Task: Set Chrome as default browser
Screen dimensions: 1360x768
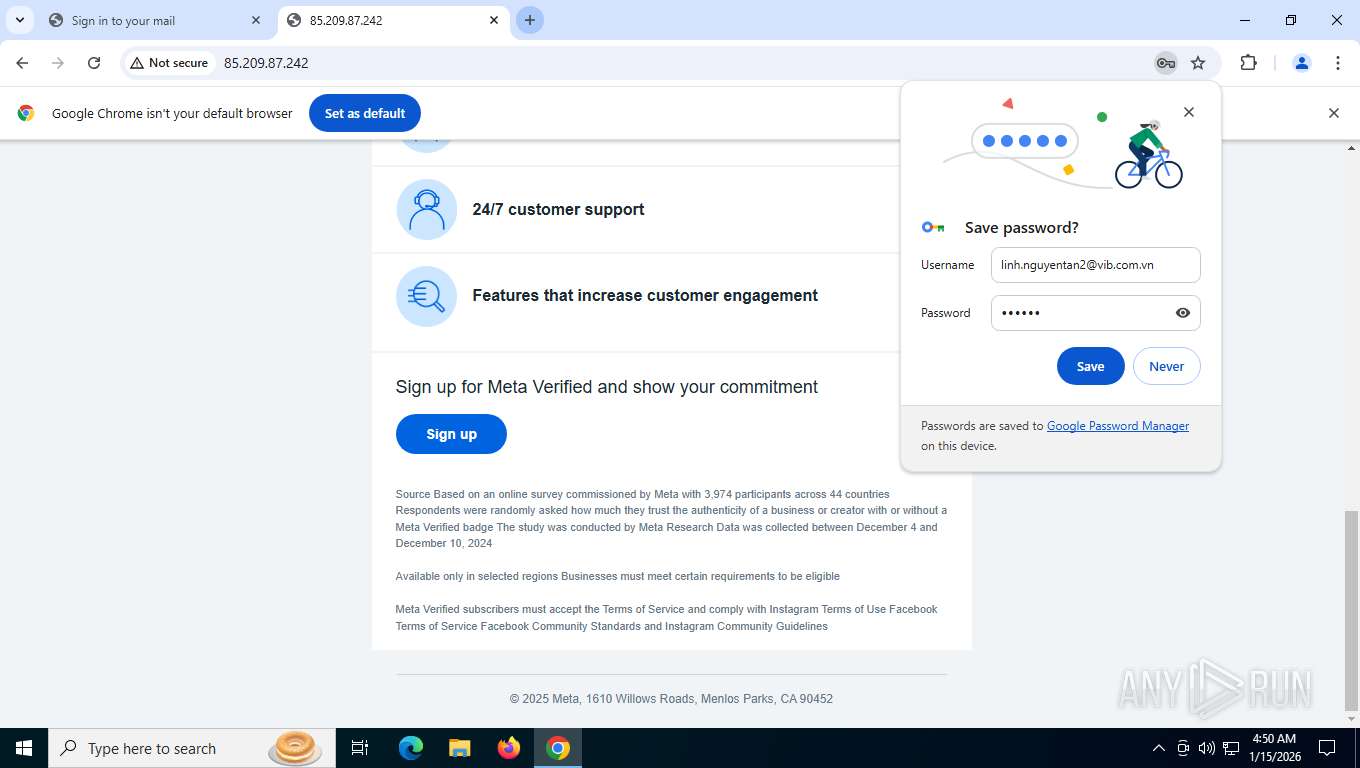Action: [x=365, y=113]
